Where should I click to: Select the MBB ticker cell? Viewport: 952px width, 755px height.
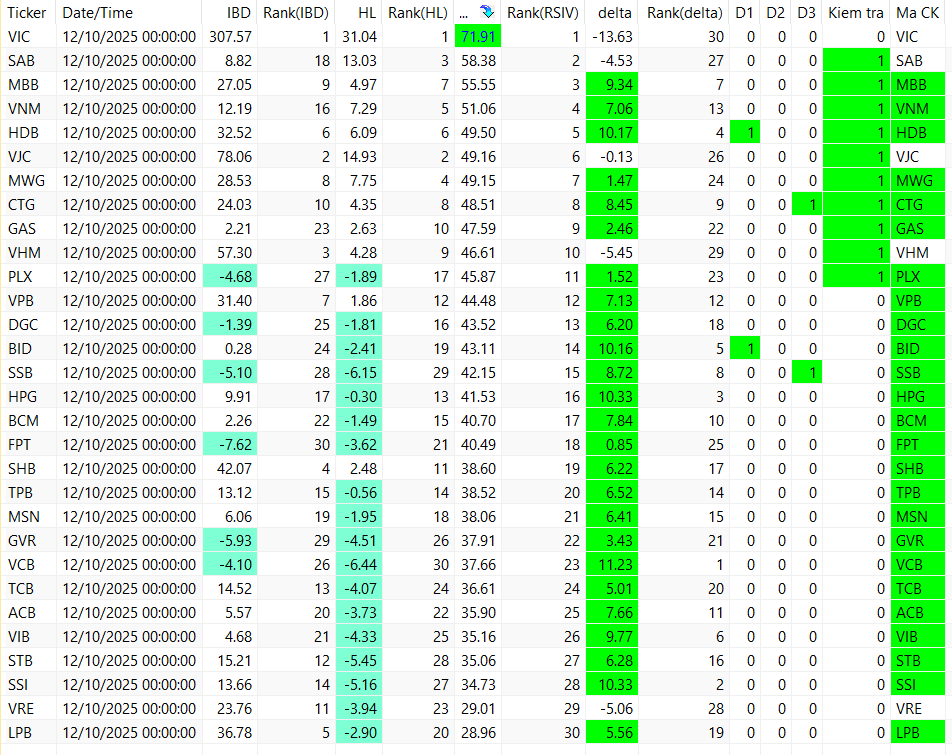pos(29,84)
